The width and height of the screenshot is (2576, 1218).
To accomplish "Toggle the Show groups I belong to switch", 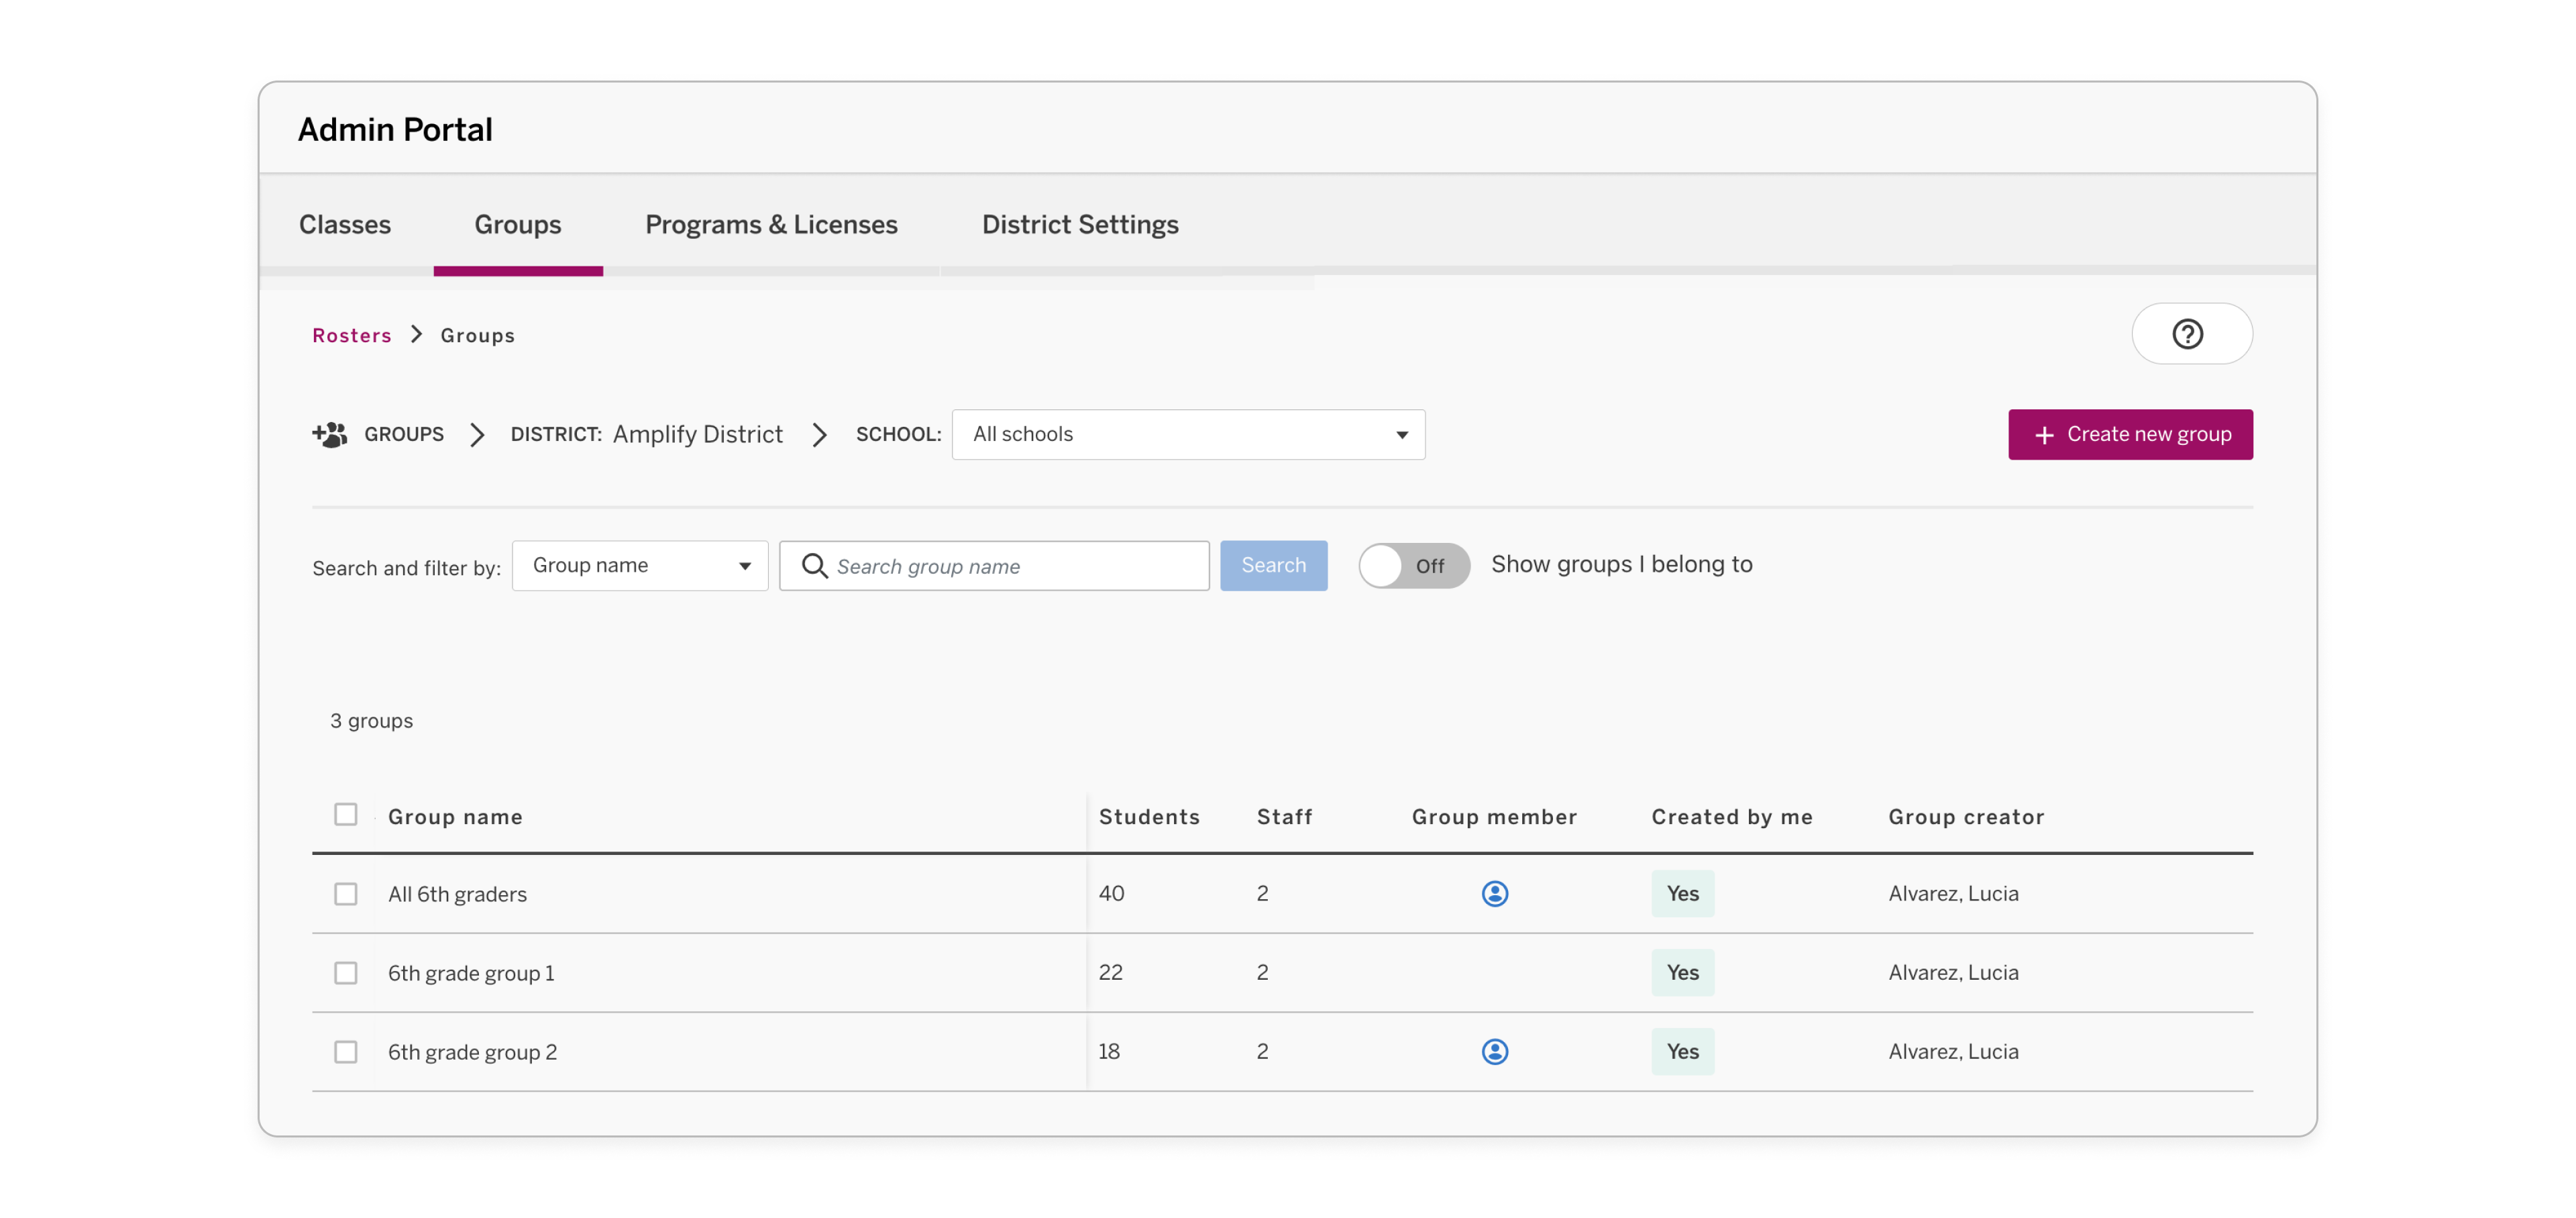I will tap(1413, 566).
